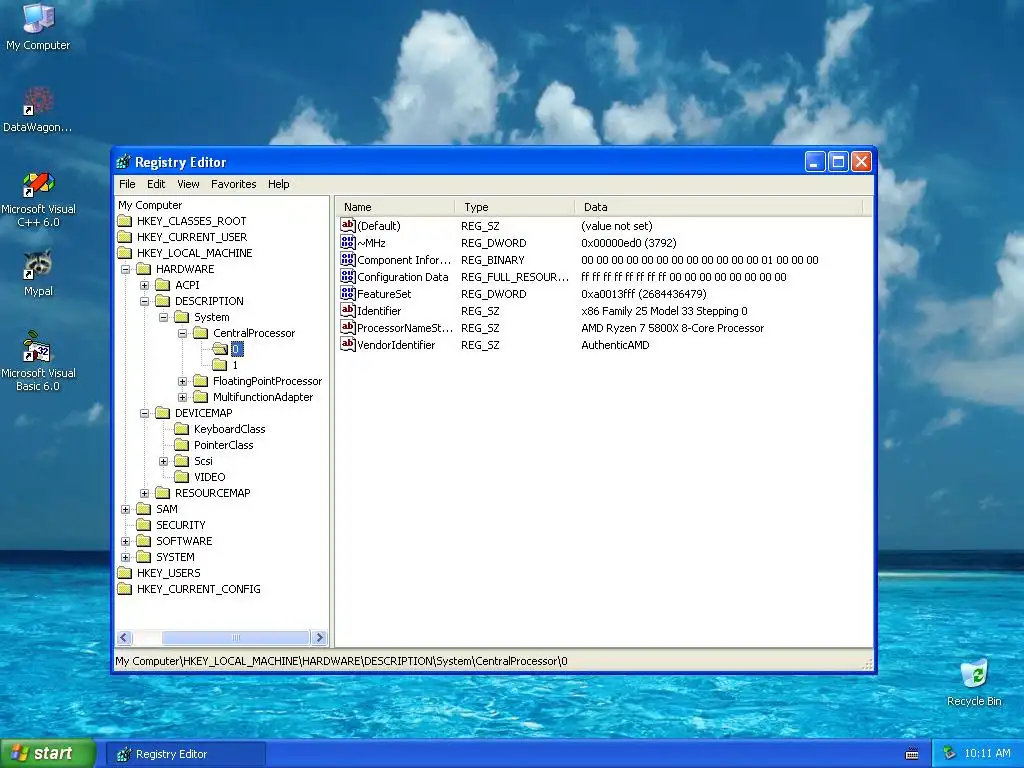Viewport: 1024px width, 768px height.
Task: Click the tree pane horizontal scrollbar thumb
Action: (x=235, y=637)
